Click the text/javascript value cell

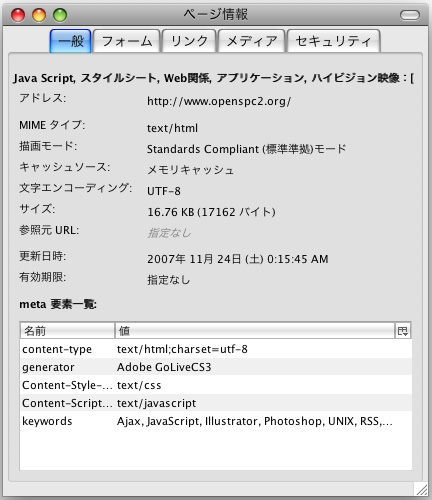[x=156, y=403]
